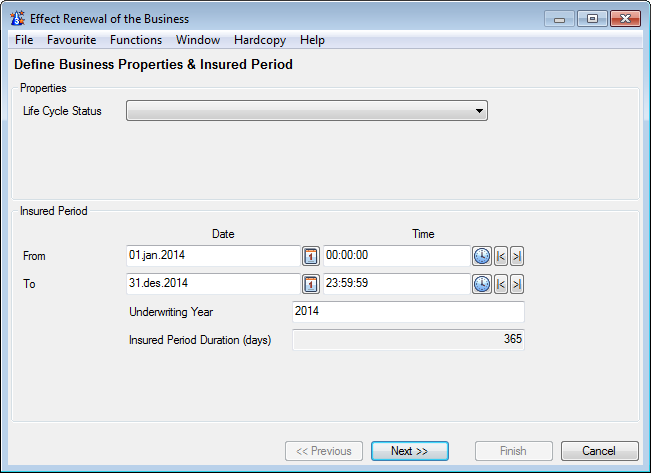651x473 pixels.
Task: Set To time to start of day
Action: coord(501,285)
